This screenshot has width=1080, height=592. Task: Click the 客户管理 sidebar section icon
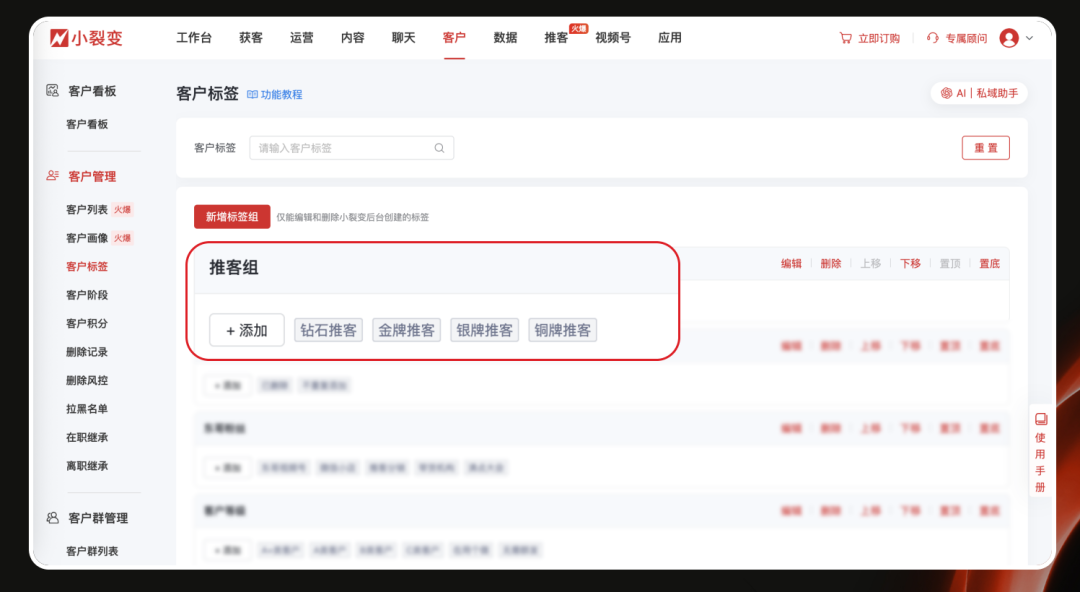(x=52, y=176)
